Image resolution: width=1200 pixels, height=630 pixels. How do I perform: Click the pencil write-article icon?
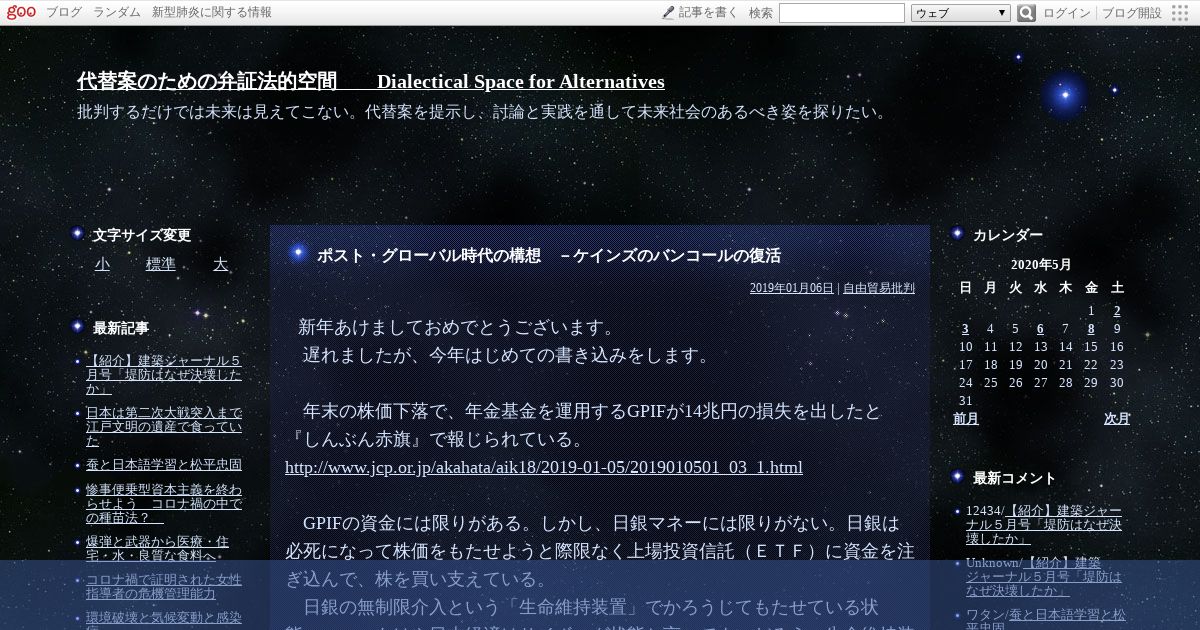[x=668, y=13]
